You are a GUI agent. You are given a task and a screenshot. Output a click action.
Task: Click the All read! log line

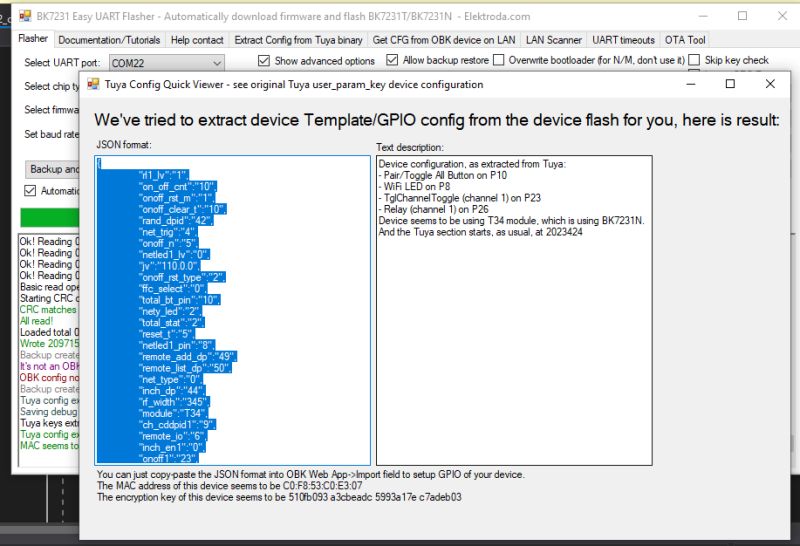click(36, 321)
